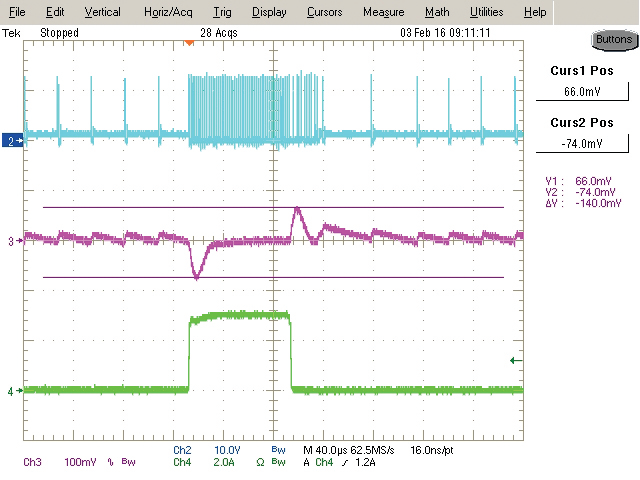The width and height of the screenshot is (640, 480).
Task: Click the M 40.0µs timebase readout
Action: point(325,450)
